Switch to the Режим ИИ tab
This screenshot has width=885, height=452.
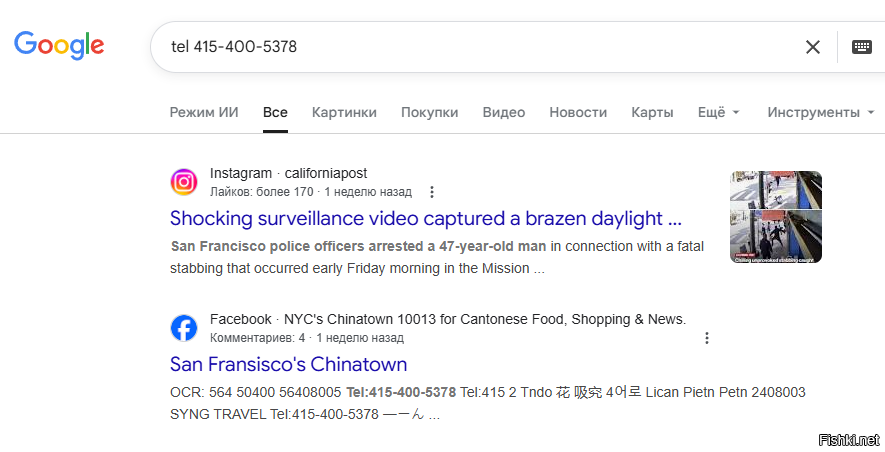coord(204,112)
